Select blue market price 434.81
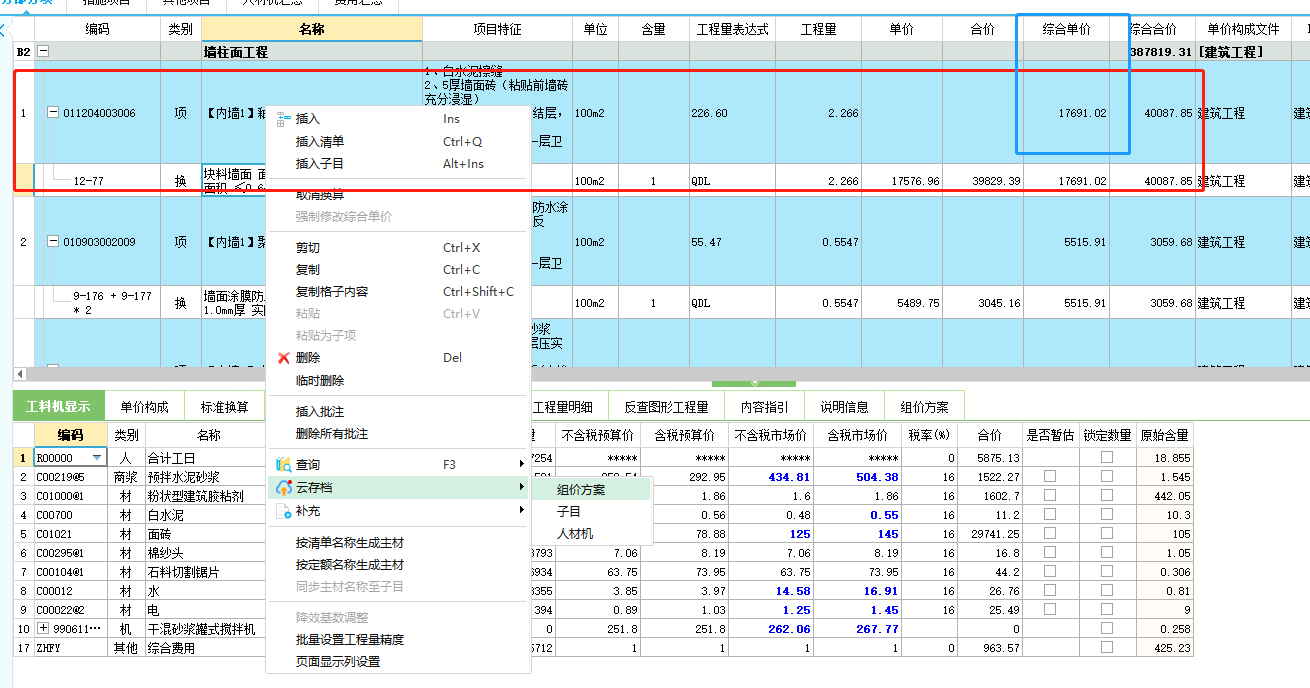The width and height of the screenshot is (1310, 688). pos(768,477)
